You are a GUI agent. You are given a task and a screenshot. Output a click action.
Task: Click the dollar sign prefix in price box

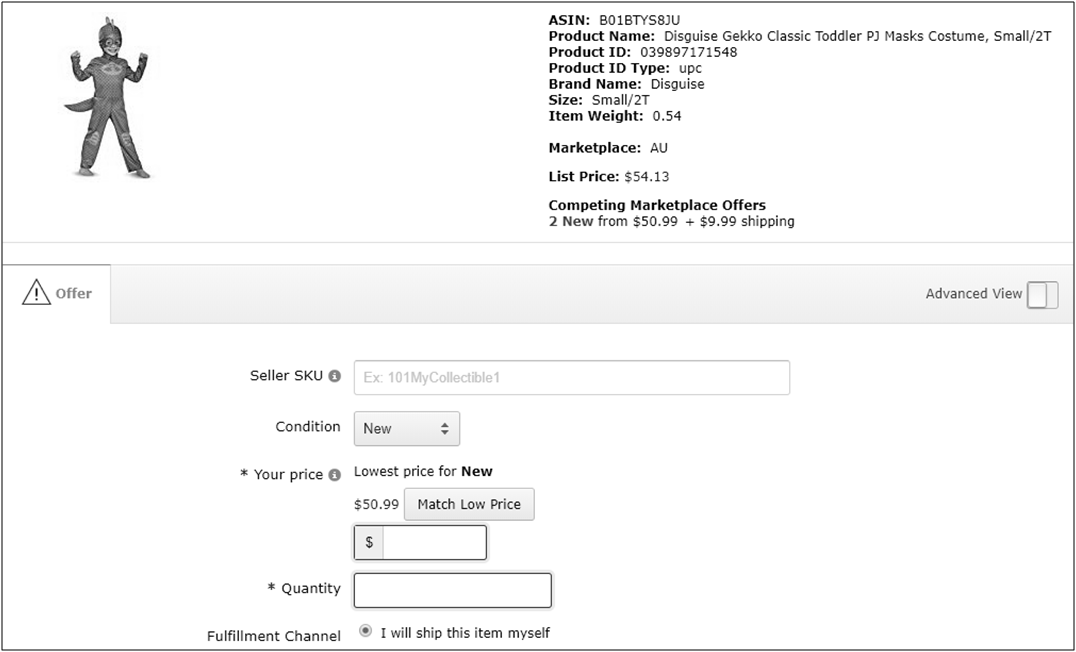pyautogui.click(x=369, y=542)
